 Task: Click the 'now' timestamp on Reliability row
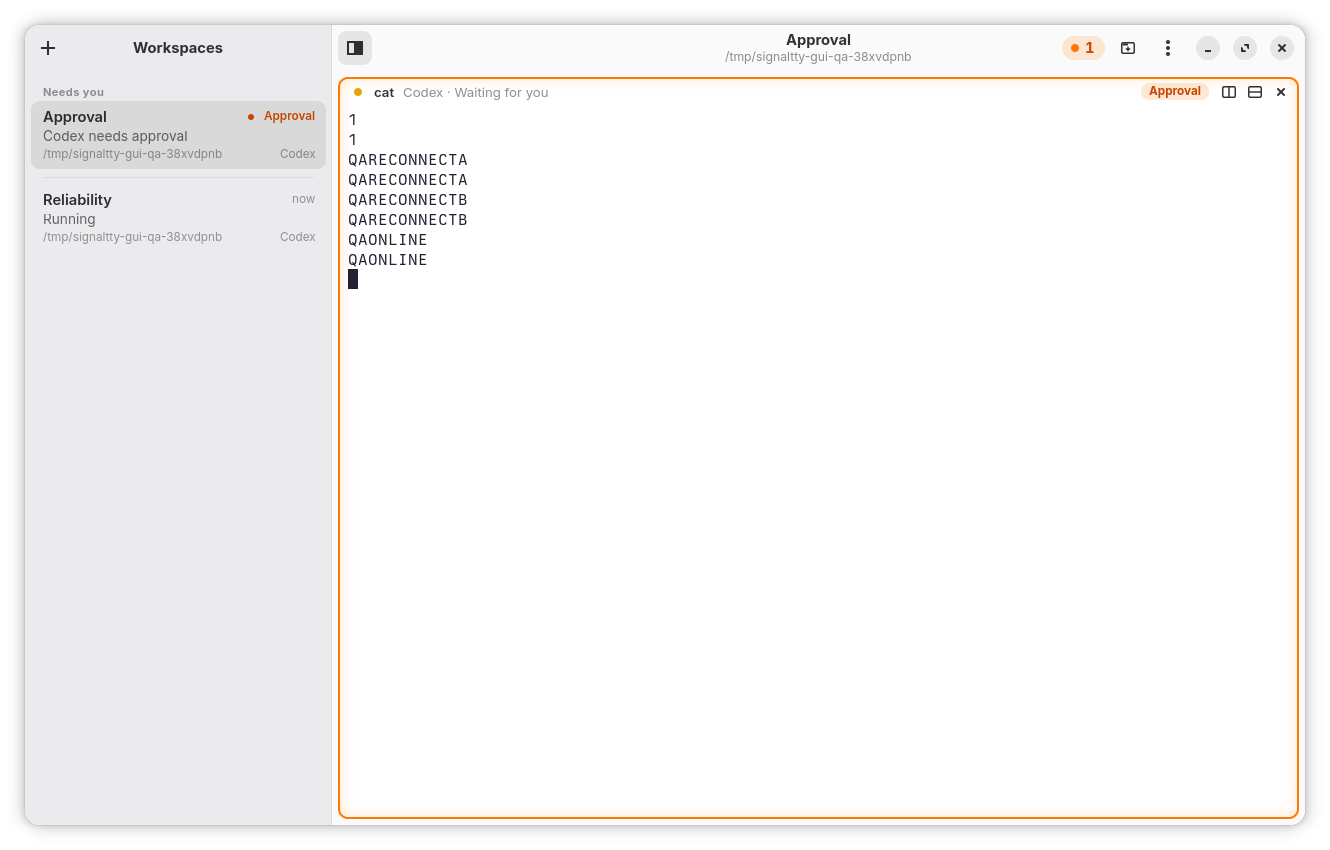coord(303,199)
